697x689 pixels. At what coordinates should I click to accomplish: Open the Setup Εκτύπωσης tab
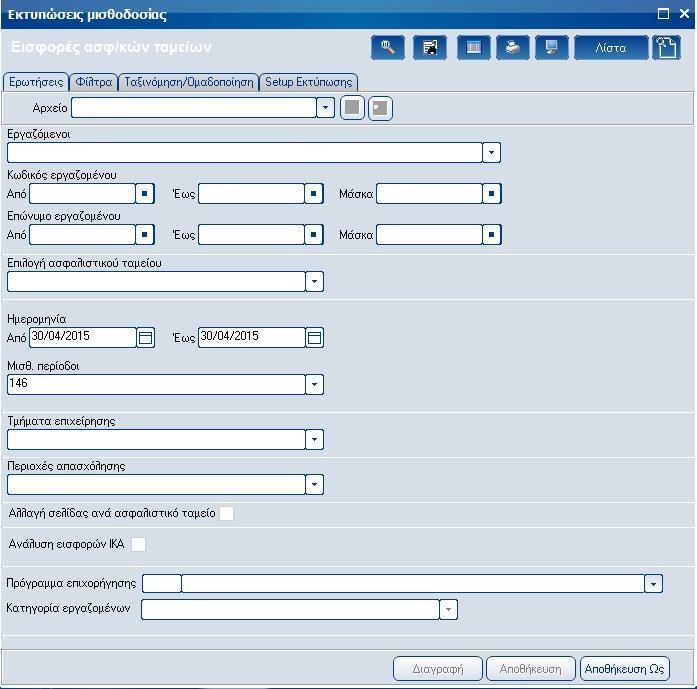pos(308,82)
